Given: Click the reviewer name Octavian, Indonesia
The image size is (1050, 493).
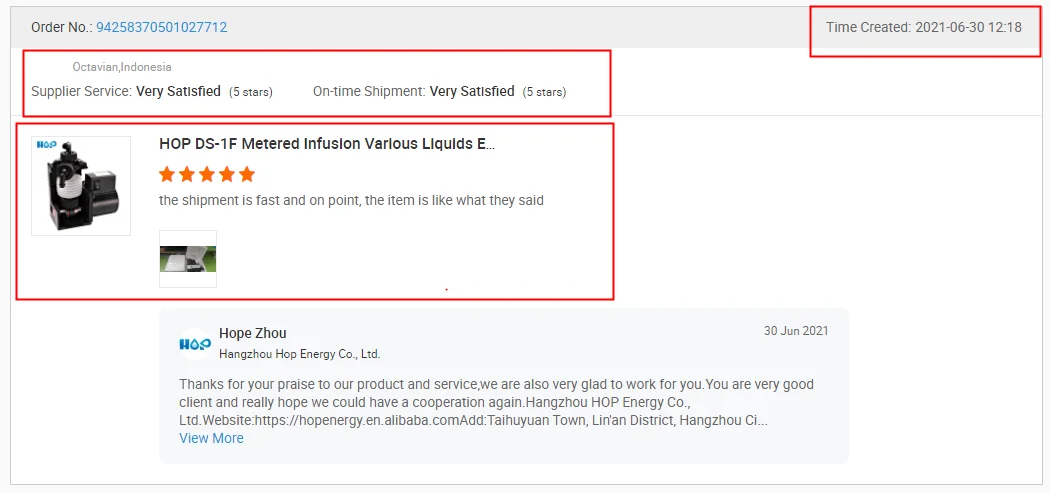Looking at the screenshot, I should 122,67.
